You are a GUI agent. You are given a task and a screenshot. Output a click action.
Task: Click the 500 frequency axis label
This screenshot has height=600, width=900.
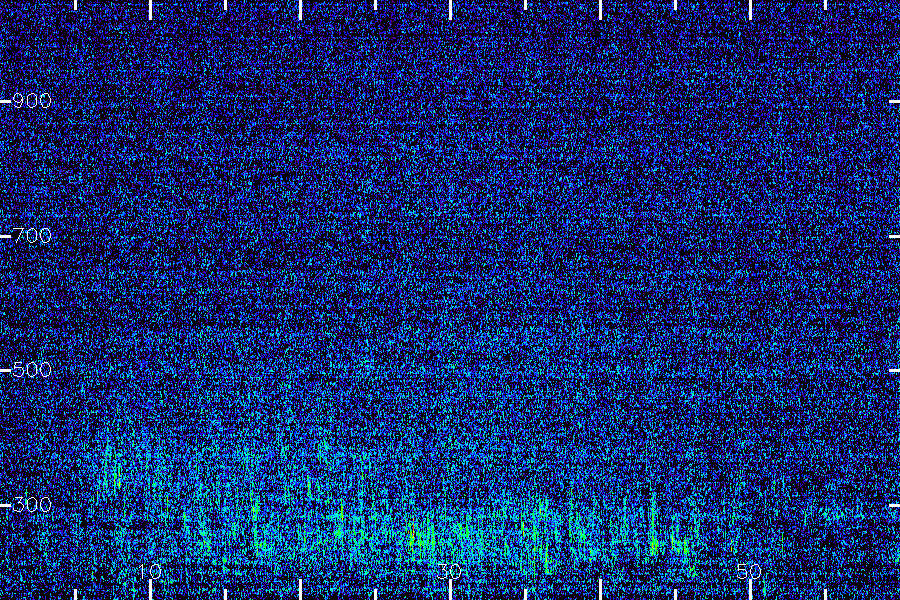click(32, 370)
